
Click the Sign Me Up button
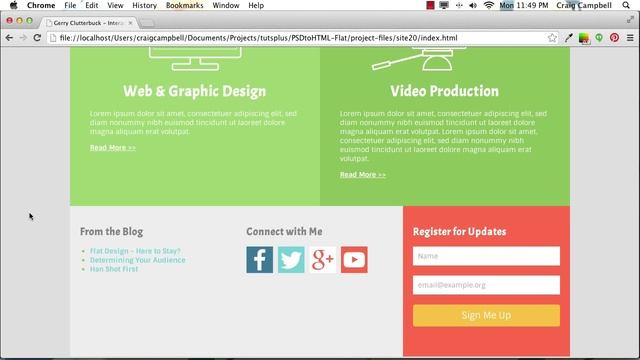[486, 315]
